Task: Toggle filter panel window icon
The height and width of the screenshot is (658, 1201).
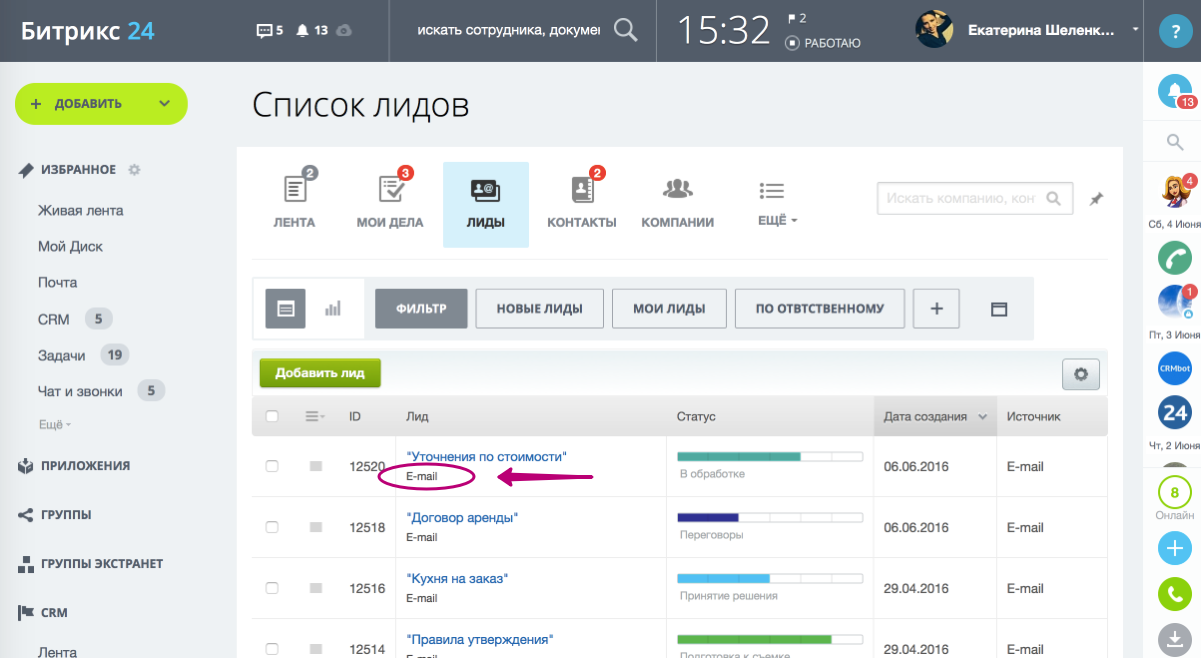Action: (x=998, y=309)
